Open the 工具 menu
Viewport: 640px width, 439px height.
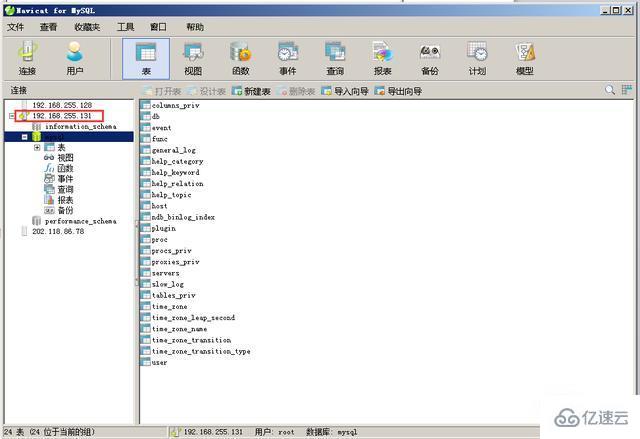(x=125, y=27)
